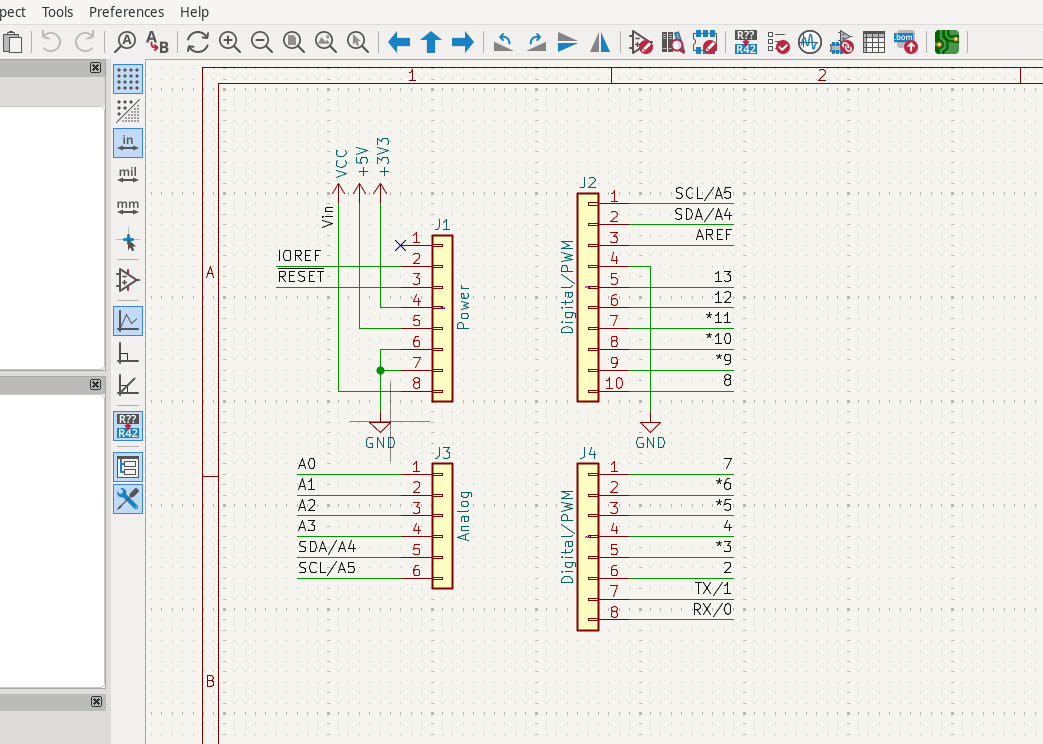Image resolution: width=1043 pixels, height=744 pixels.
Task: Open the symbol editor
Action: click(x=641, y=42)
